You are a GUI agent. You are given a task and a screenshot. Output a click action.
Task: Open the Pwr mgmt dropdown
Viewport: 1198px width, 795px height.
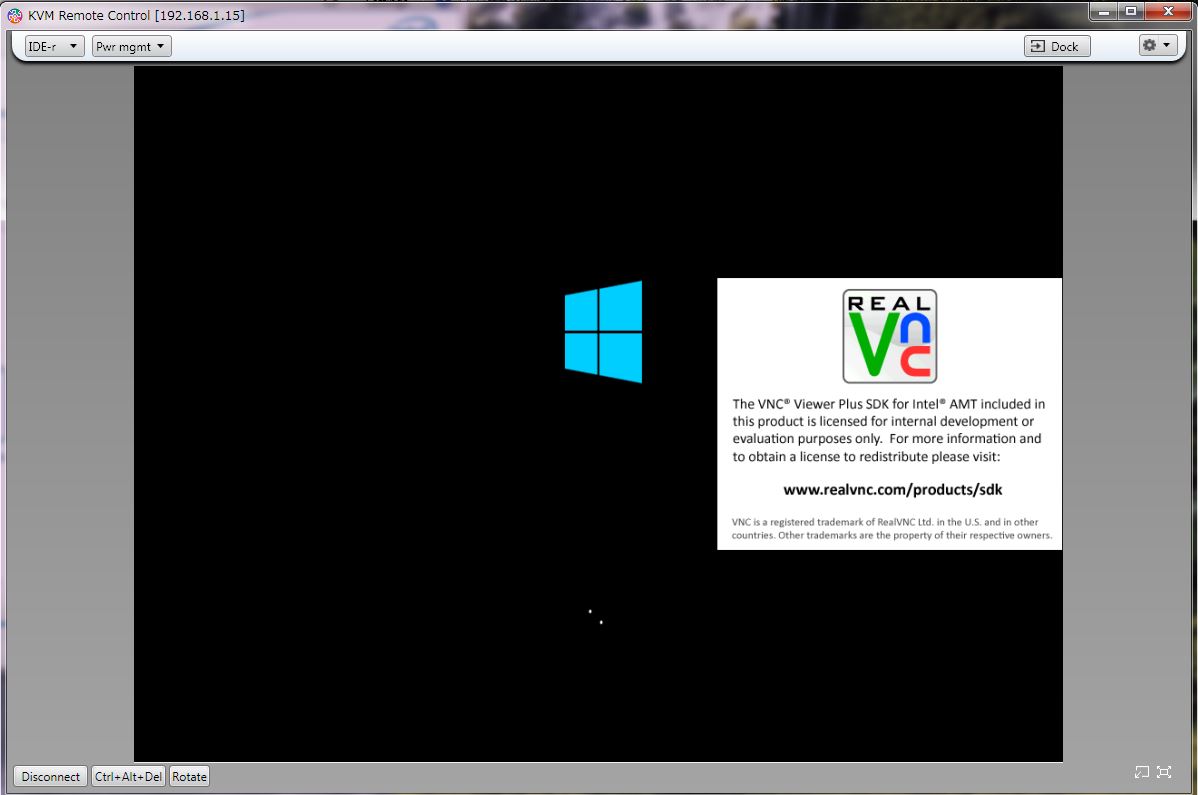click(131, 47)
